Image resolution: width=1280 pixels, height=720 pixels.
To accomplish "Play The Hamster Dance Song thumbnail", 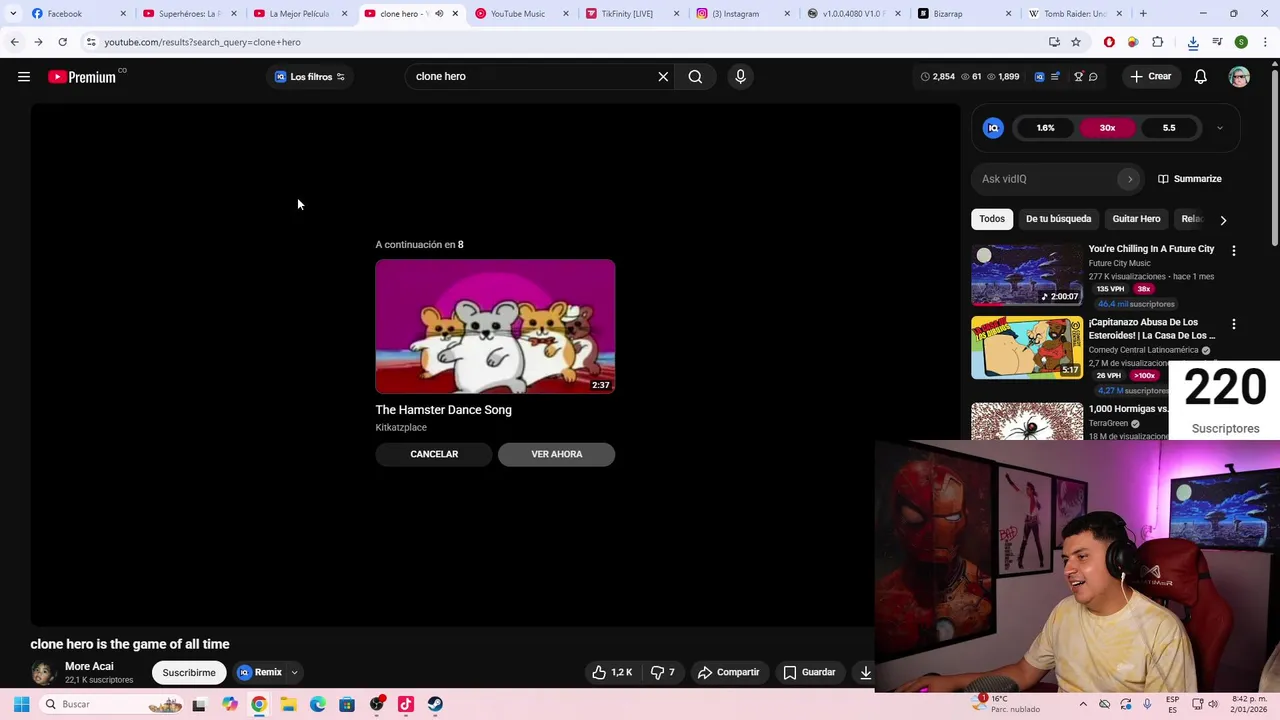I will pos(495,326).
